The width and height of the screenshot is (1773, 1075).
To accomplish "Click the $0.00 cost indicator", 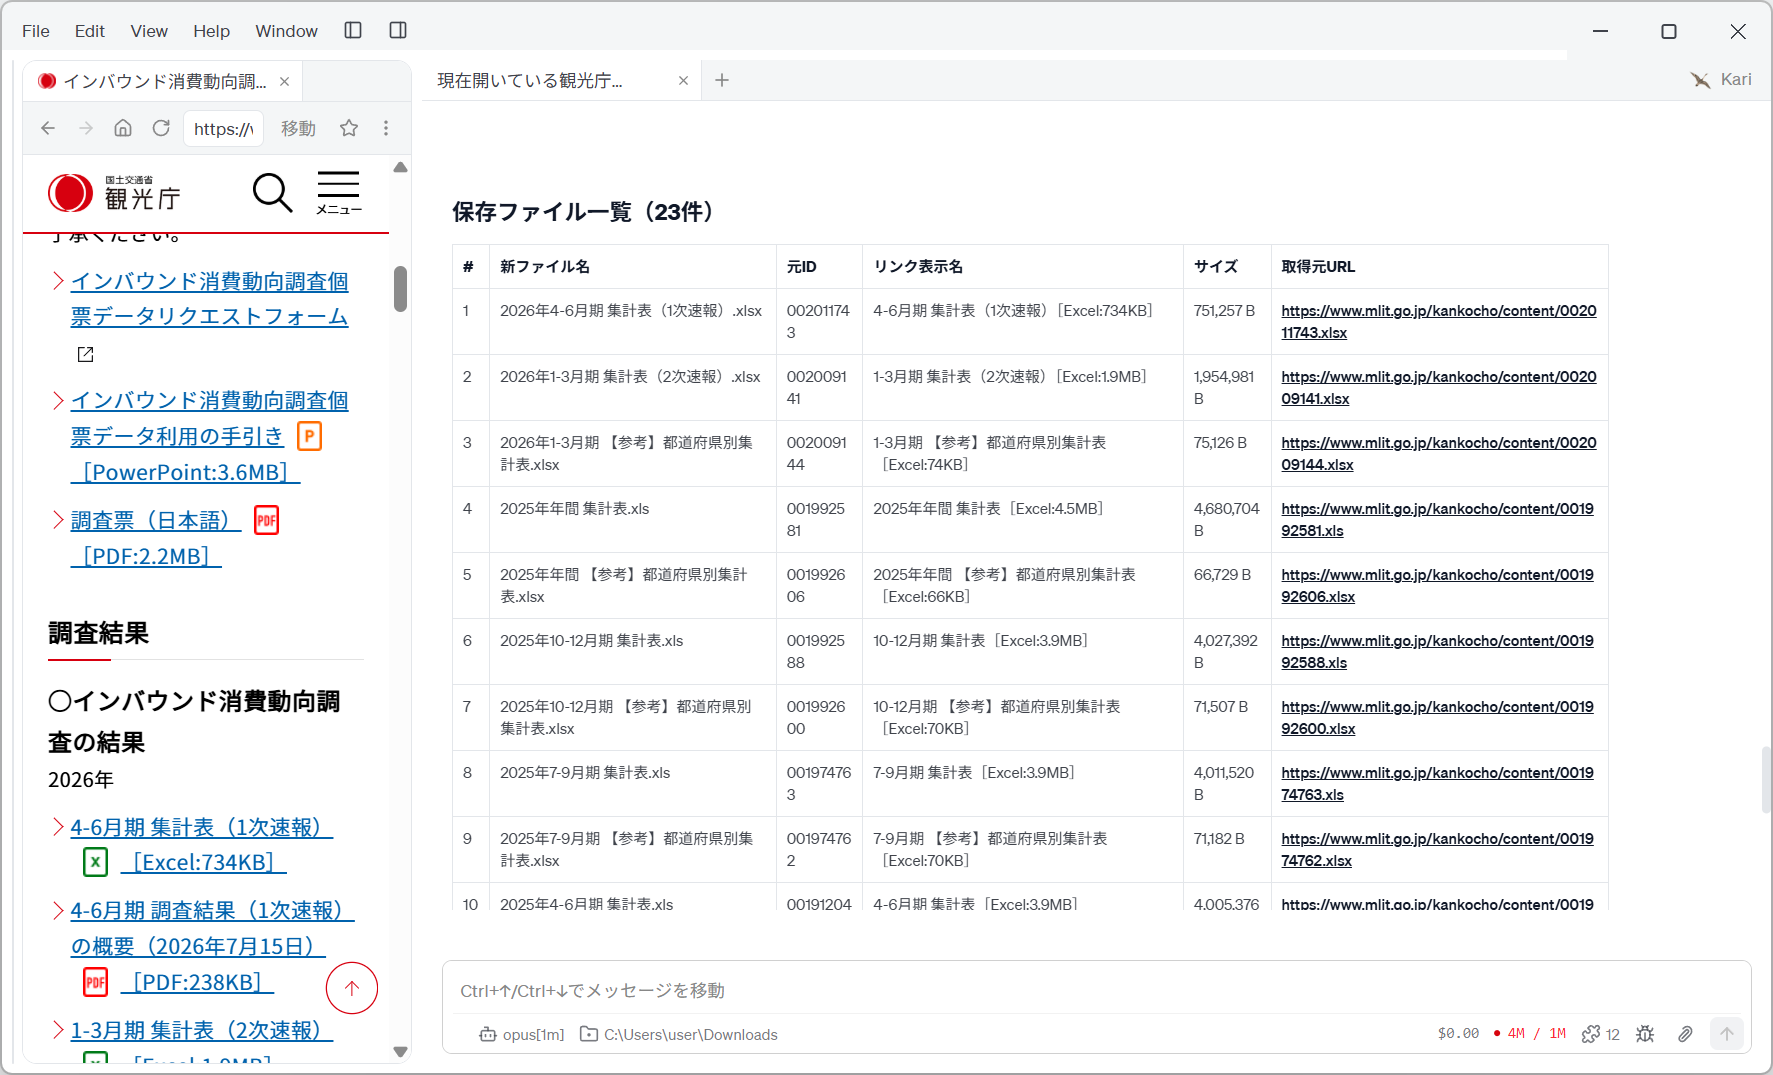I will [1458, 1034].
